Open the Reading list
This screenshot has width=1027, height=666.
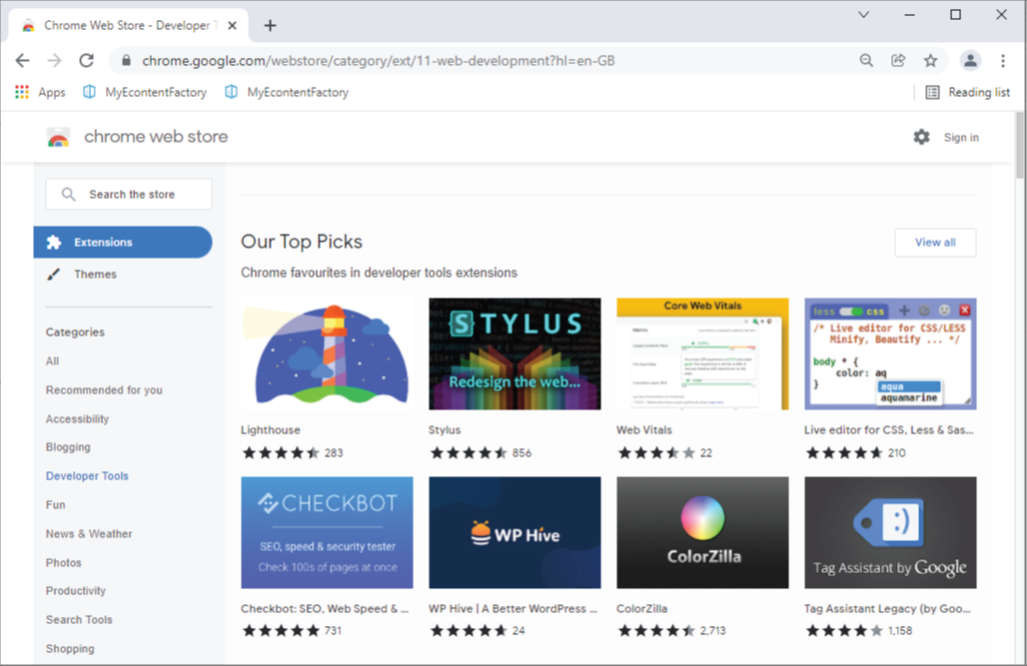click(x=967, y=92)
